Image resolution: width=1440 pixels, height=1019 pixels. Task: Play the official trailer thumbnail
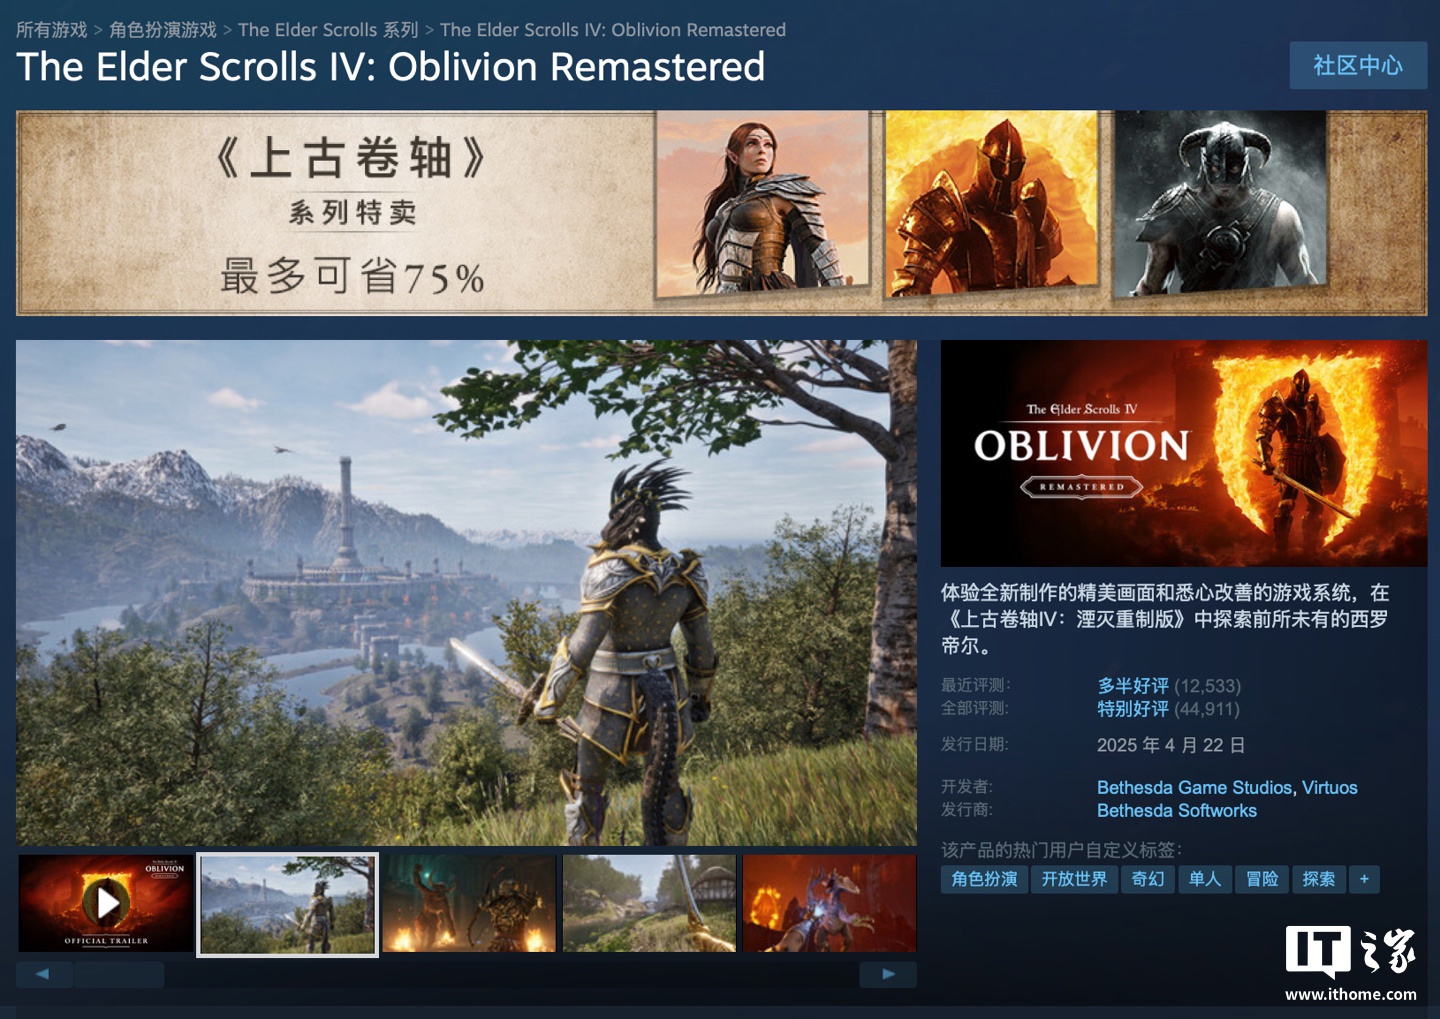[x=106, y=903]
